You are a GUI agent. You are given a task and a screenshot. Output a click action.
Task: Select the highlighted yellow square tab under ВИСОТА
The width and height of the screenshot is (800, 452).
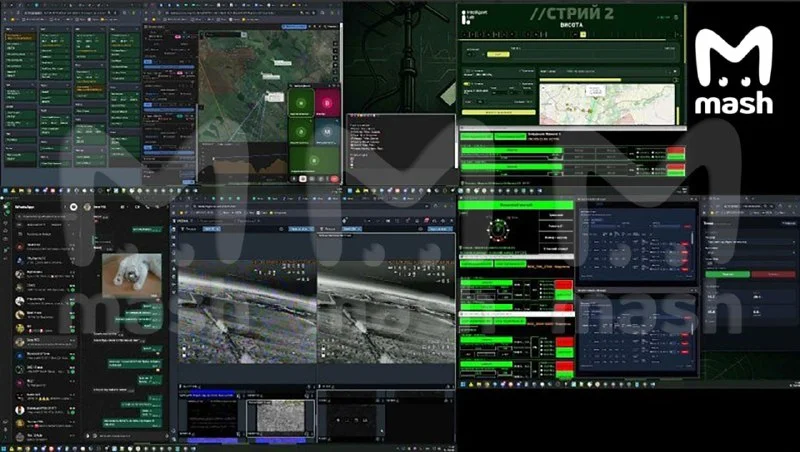coord(583,34)
